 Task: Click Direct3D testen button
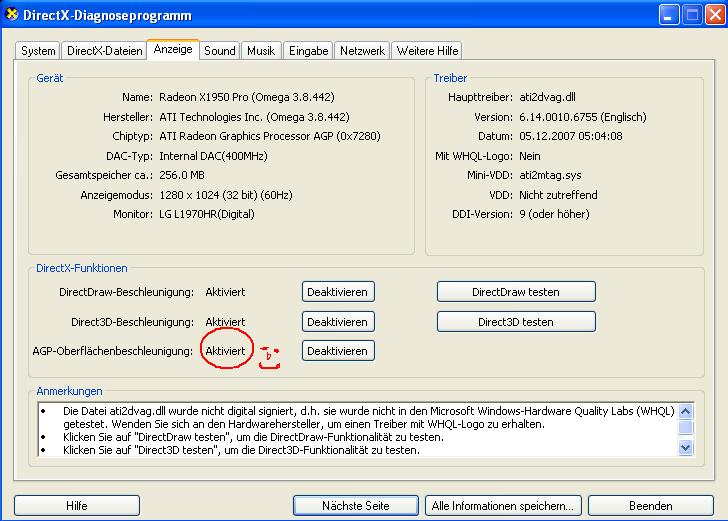click(x=516, y=322)
